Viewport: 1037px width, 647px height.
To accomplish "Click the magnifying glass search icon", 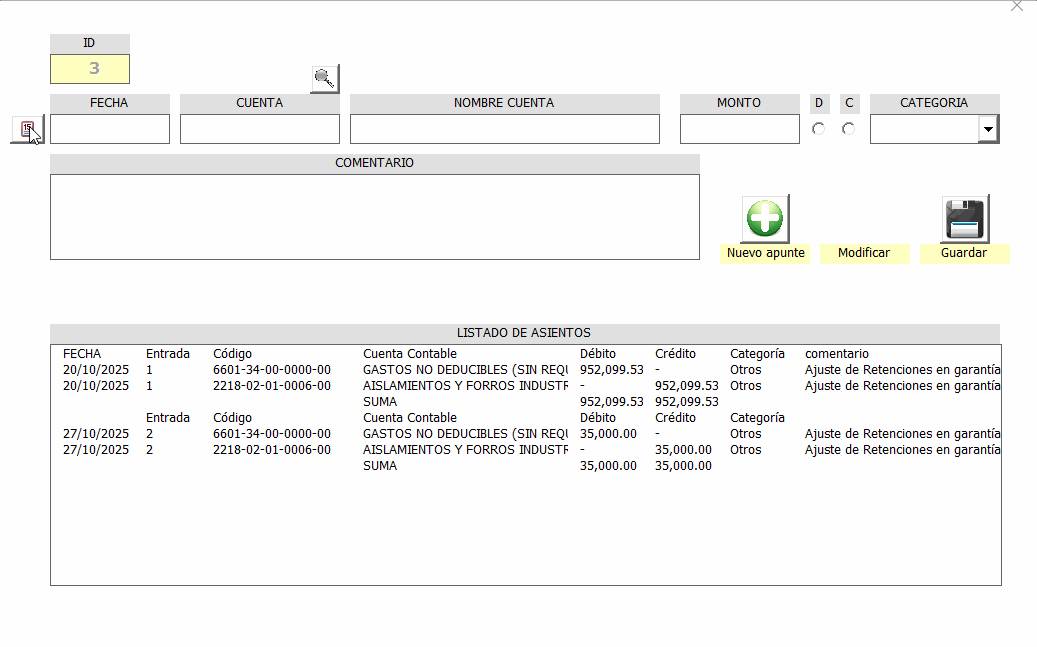I will click(324, 78).
